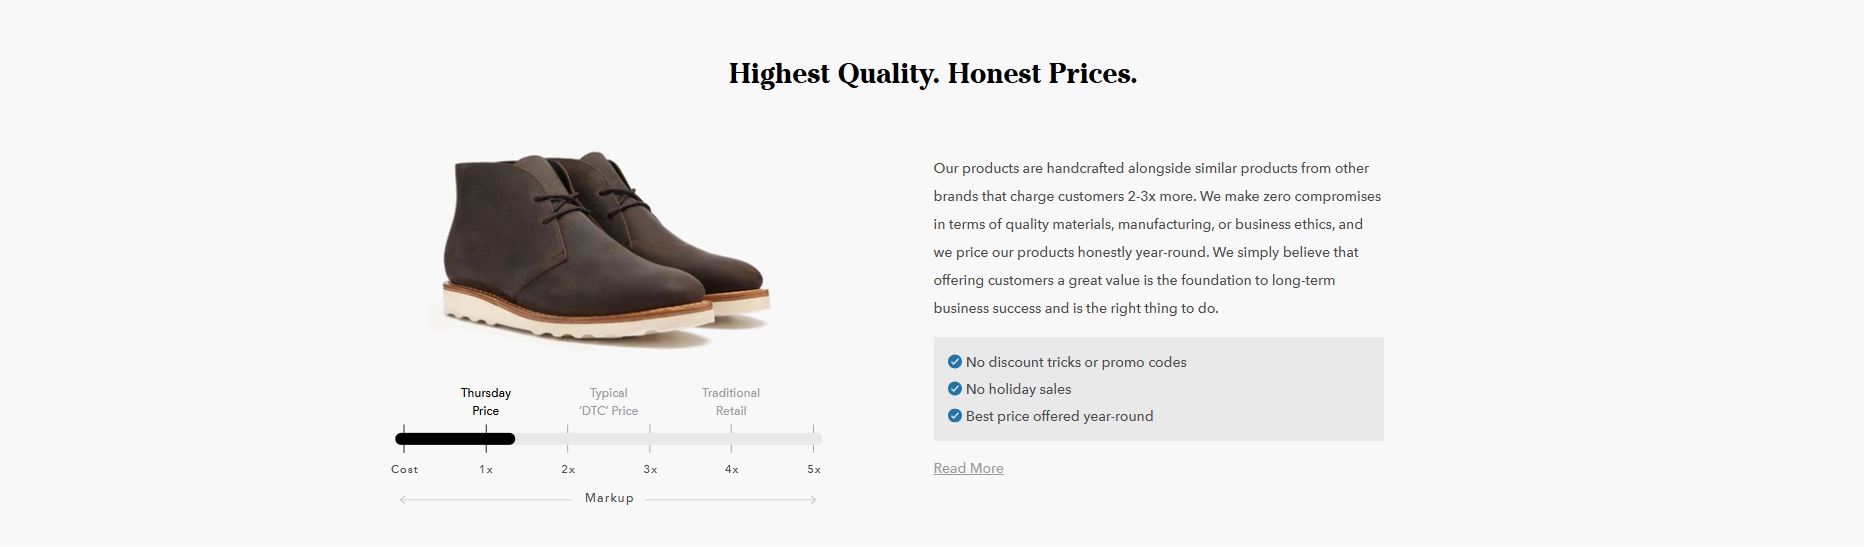Viewport: 1864px width, 547px height.
Task: Click checkmark icon beside No holiday sales
Action: click(x=954, y=389)
